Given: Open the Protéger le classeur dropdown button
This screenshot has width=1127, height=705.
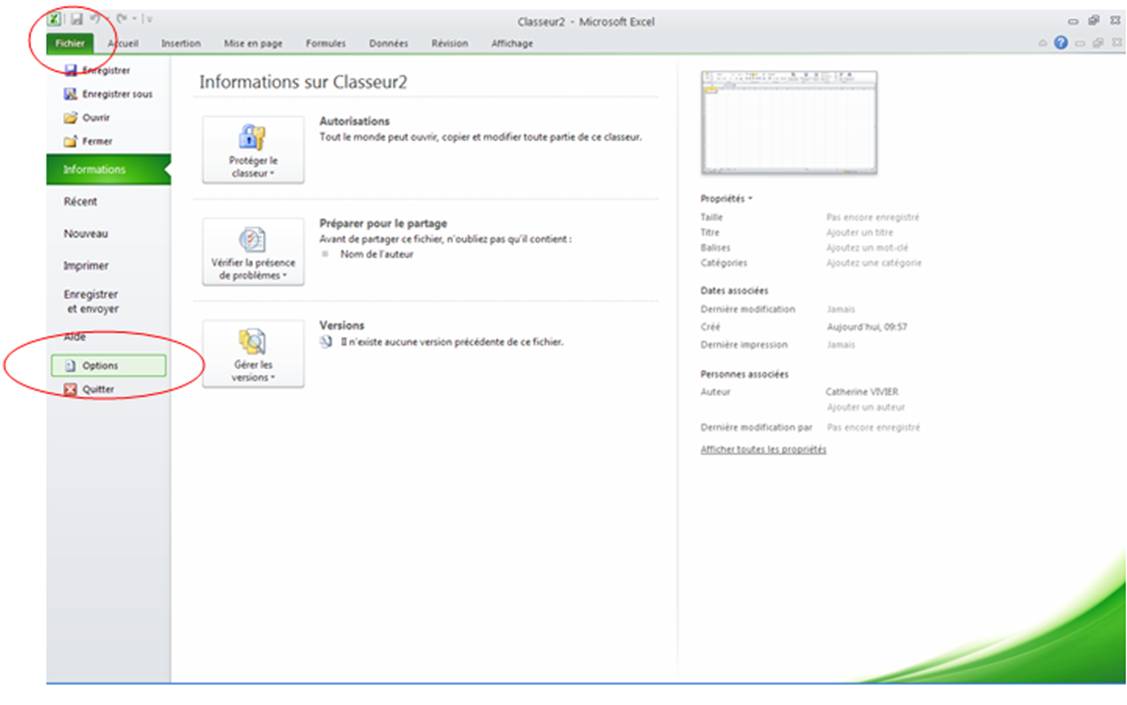Looking at the screenshot, I should point(253,150).
